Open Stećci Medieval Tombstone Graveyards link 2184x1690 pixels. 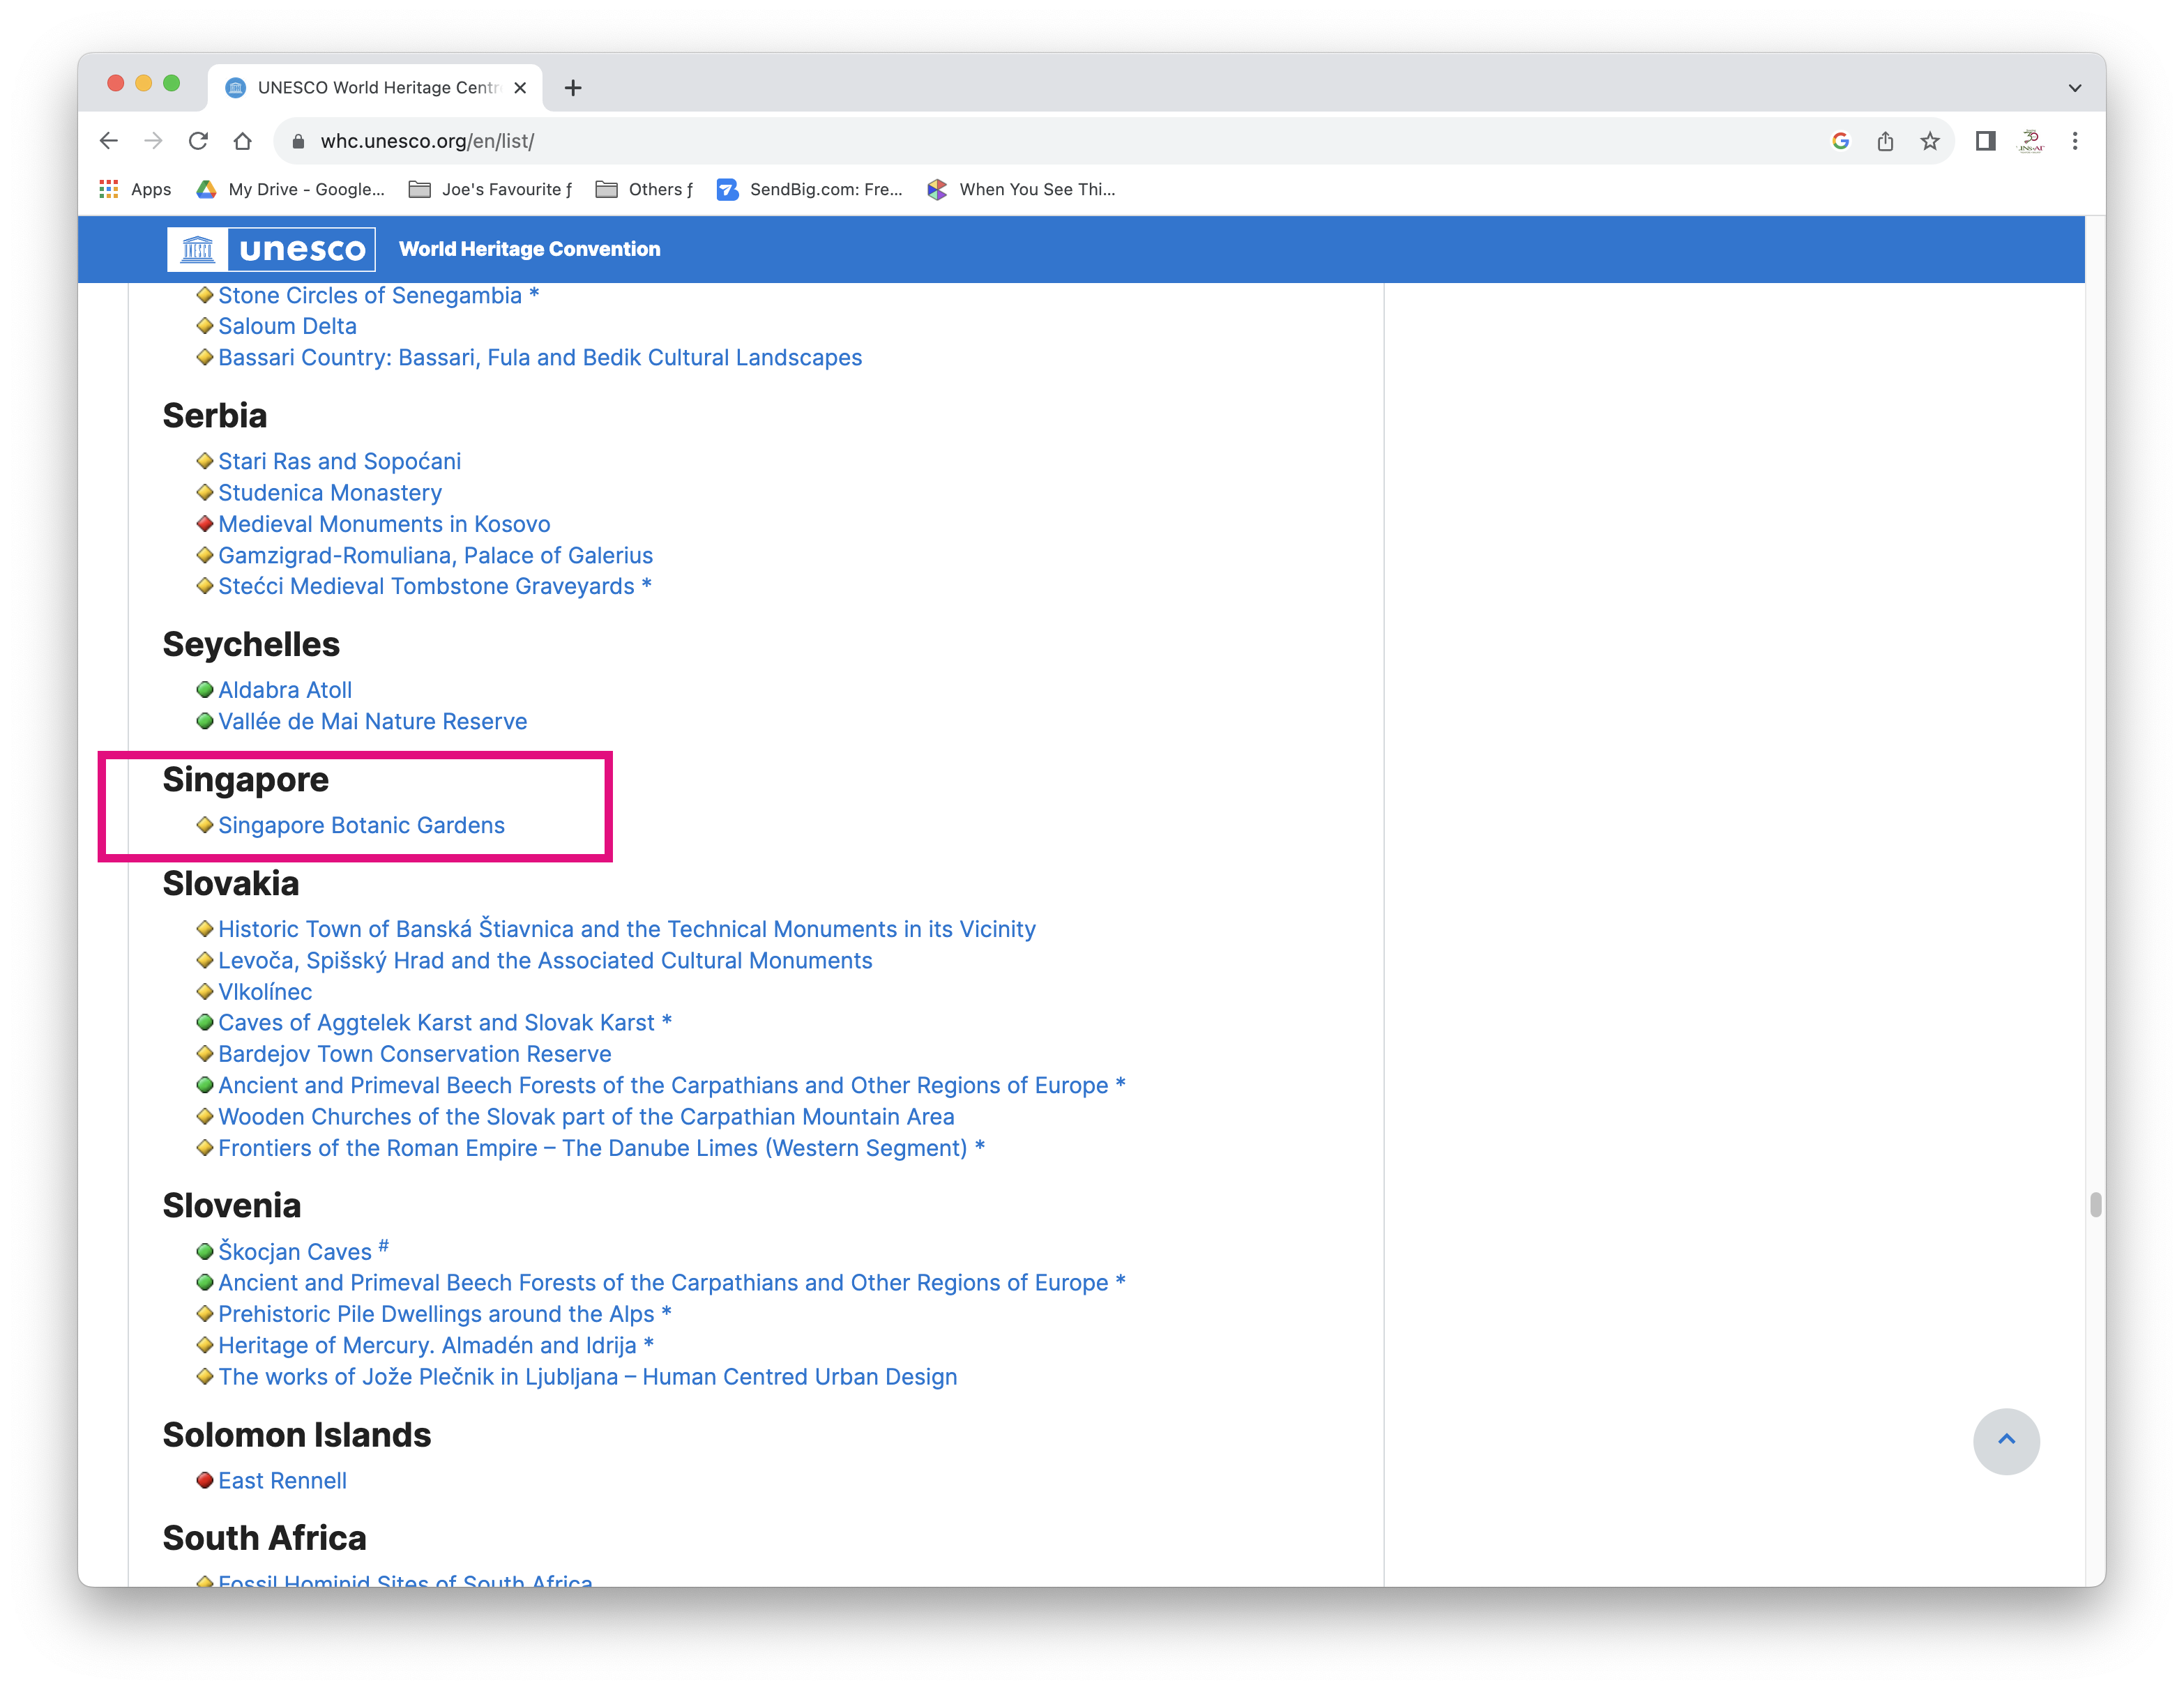click(434, 586)
